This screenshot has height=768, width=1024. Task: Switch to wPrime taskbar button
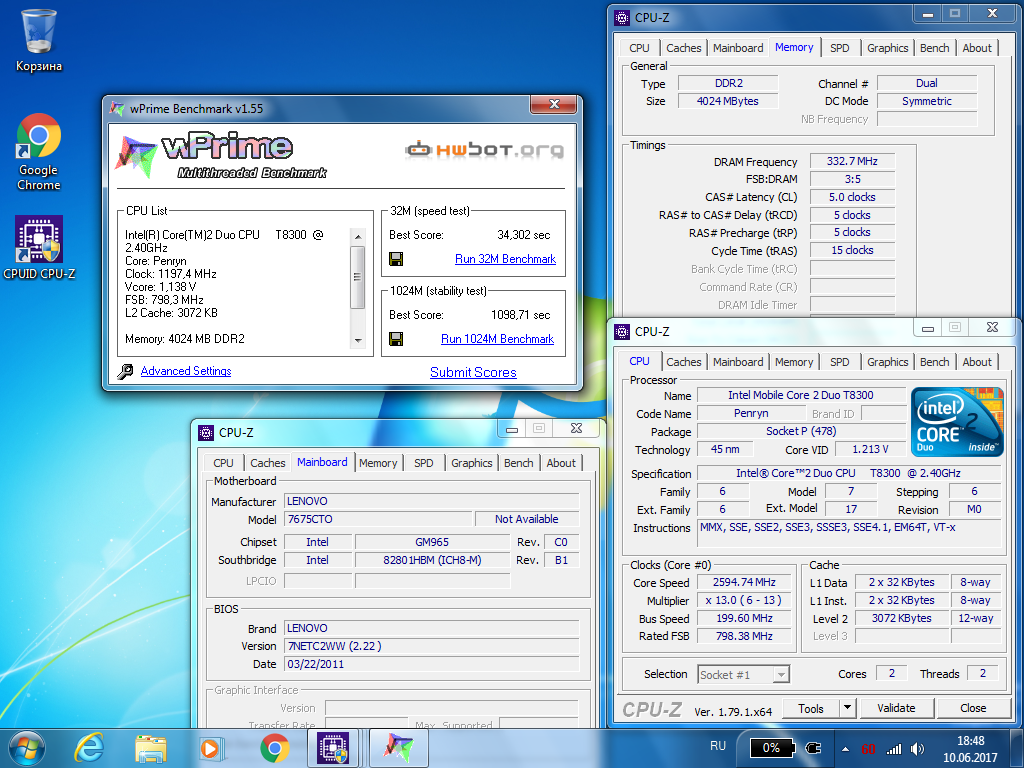[398, 748]
